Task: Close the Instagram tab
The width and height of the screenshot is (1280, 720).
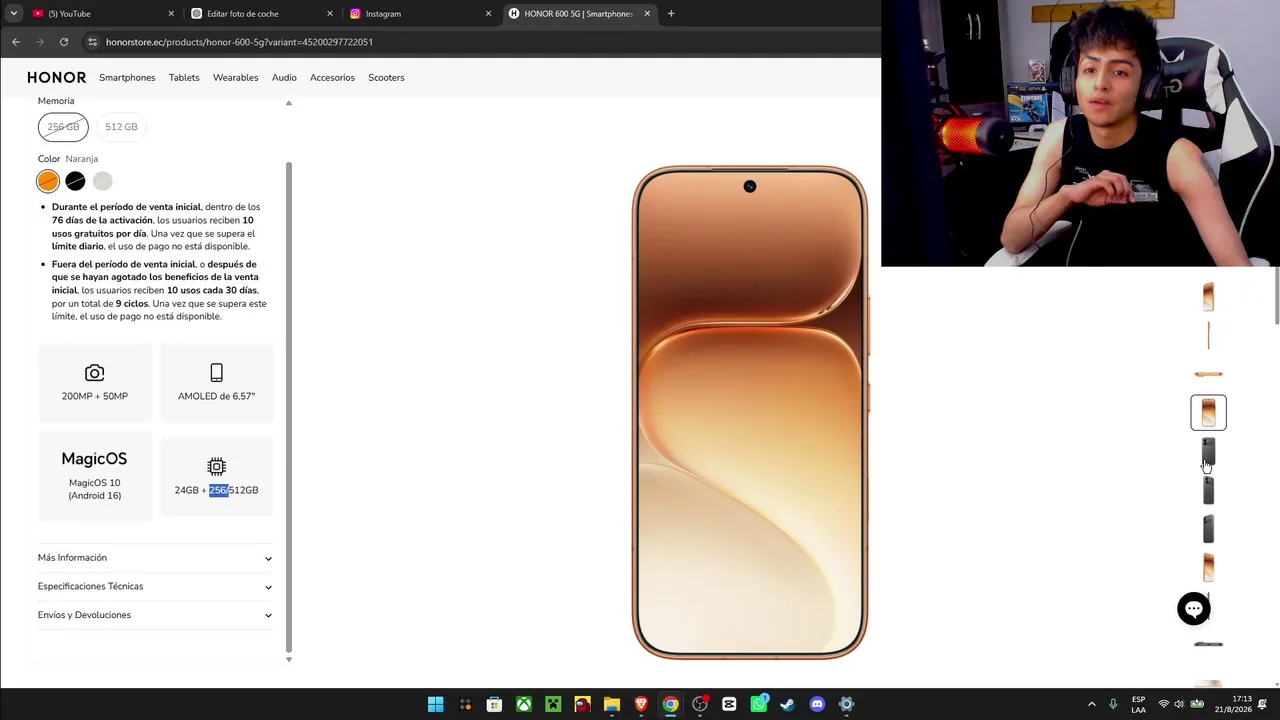Action: coord(489,14)
